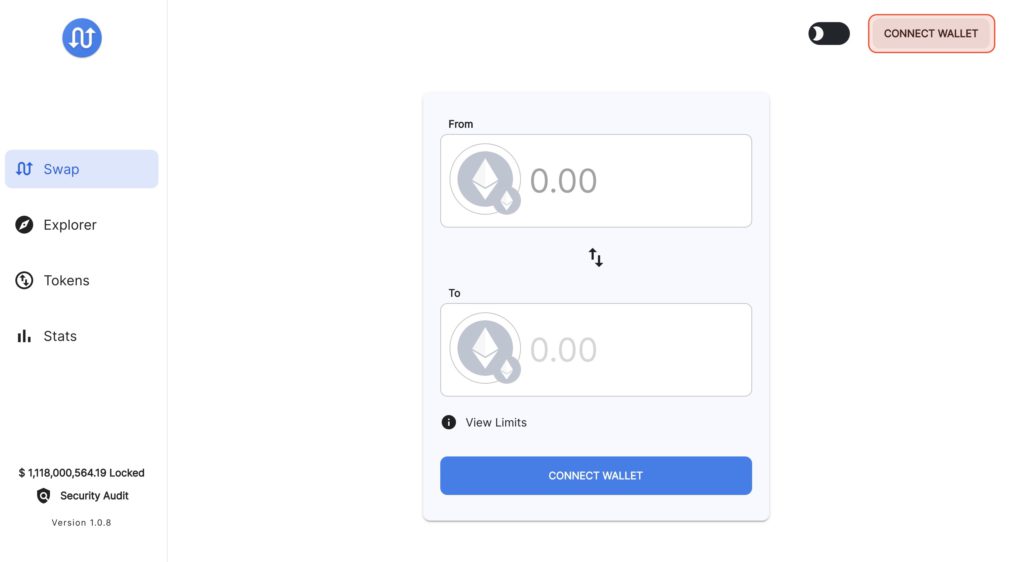Click the blue swap logo at top left

coord(82,38)
